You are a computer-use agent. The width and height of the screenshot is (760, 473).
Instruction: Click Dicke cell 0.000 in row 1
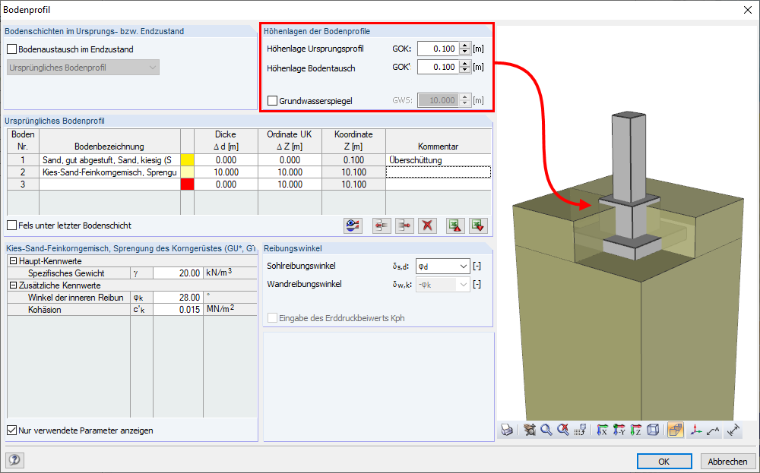[x=226, y=160]
